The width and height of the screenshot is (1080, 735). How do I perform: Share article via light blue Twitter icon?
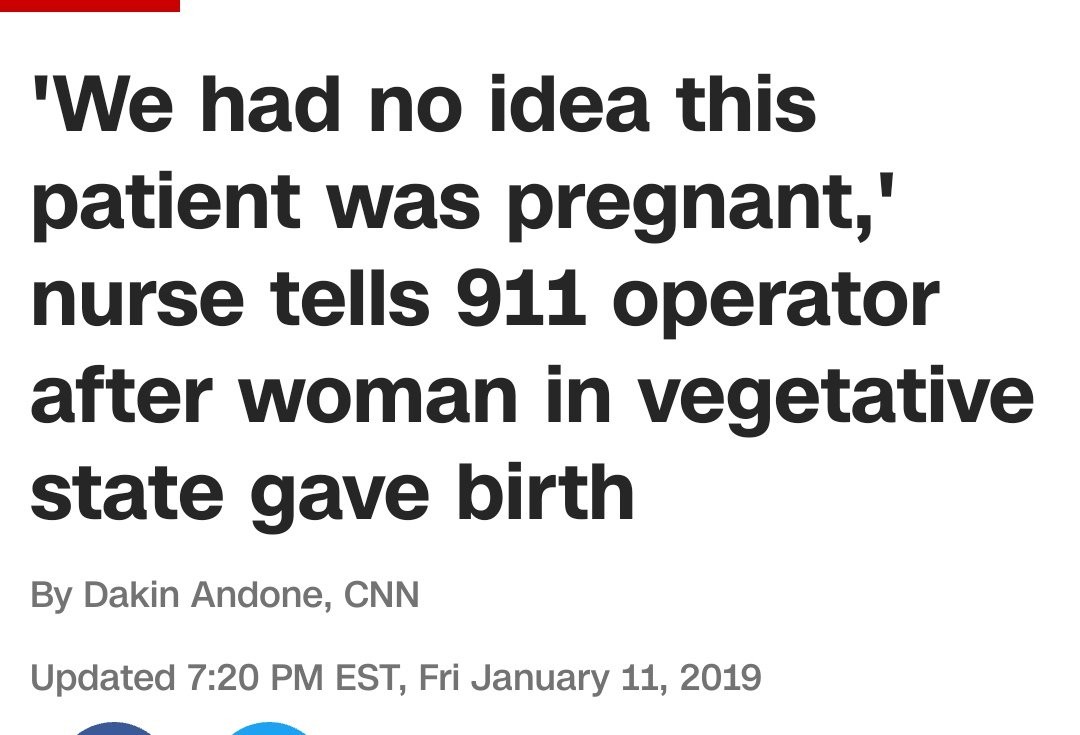(x=269, y=729)
